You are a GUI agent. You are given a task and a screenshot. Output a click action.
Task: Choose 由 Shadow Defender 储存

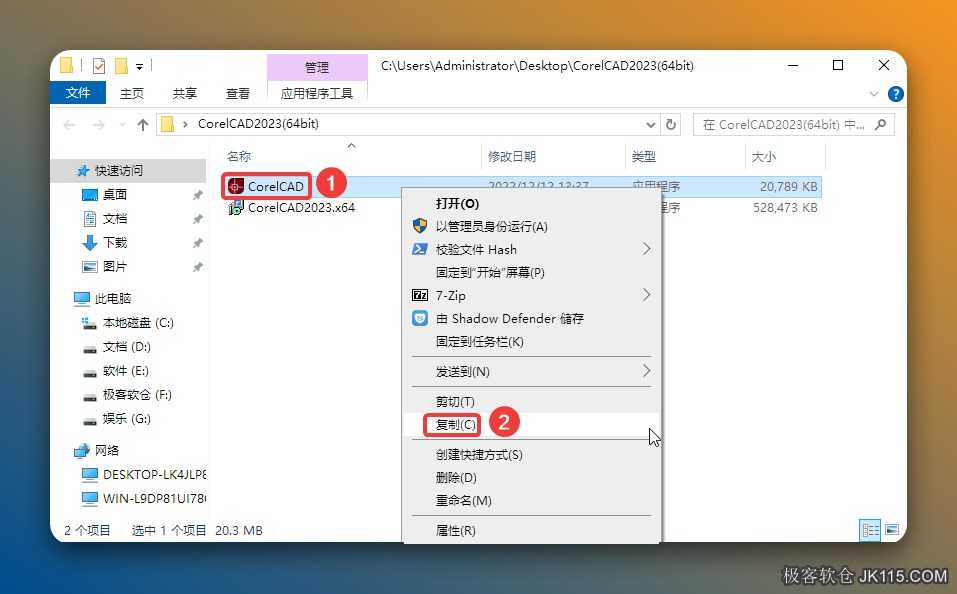pos(531,319)
